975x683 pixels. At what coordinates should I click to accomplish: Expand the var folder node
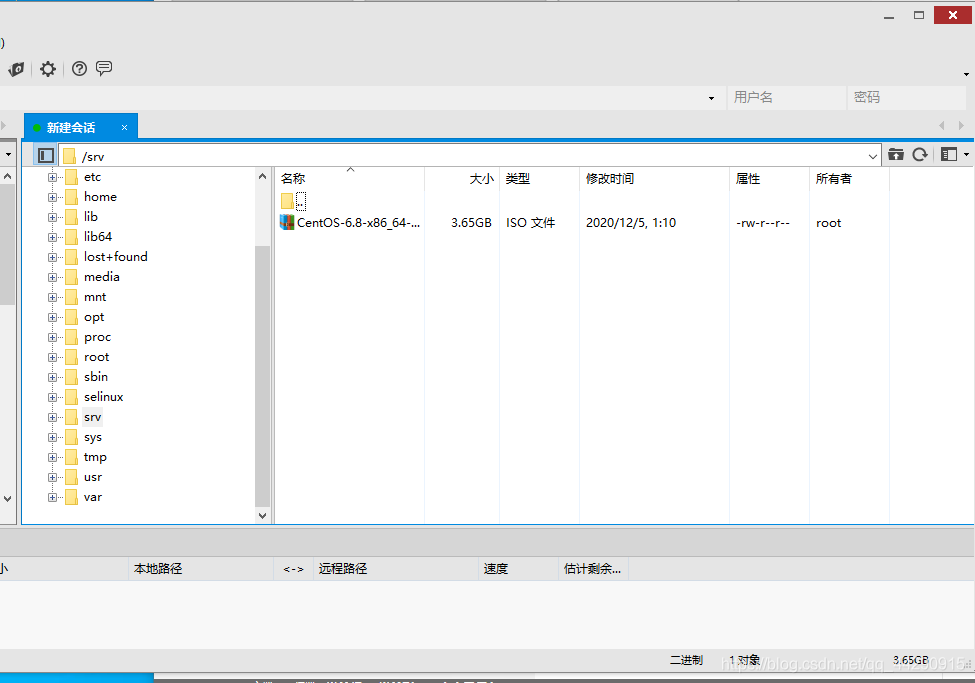pos(52,497)
